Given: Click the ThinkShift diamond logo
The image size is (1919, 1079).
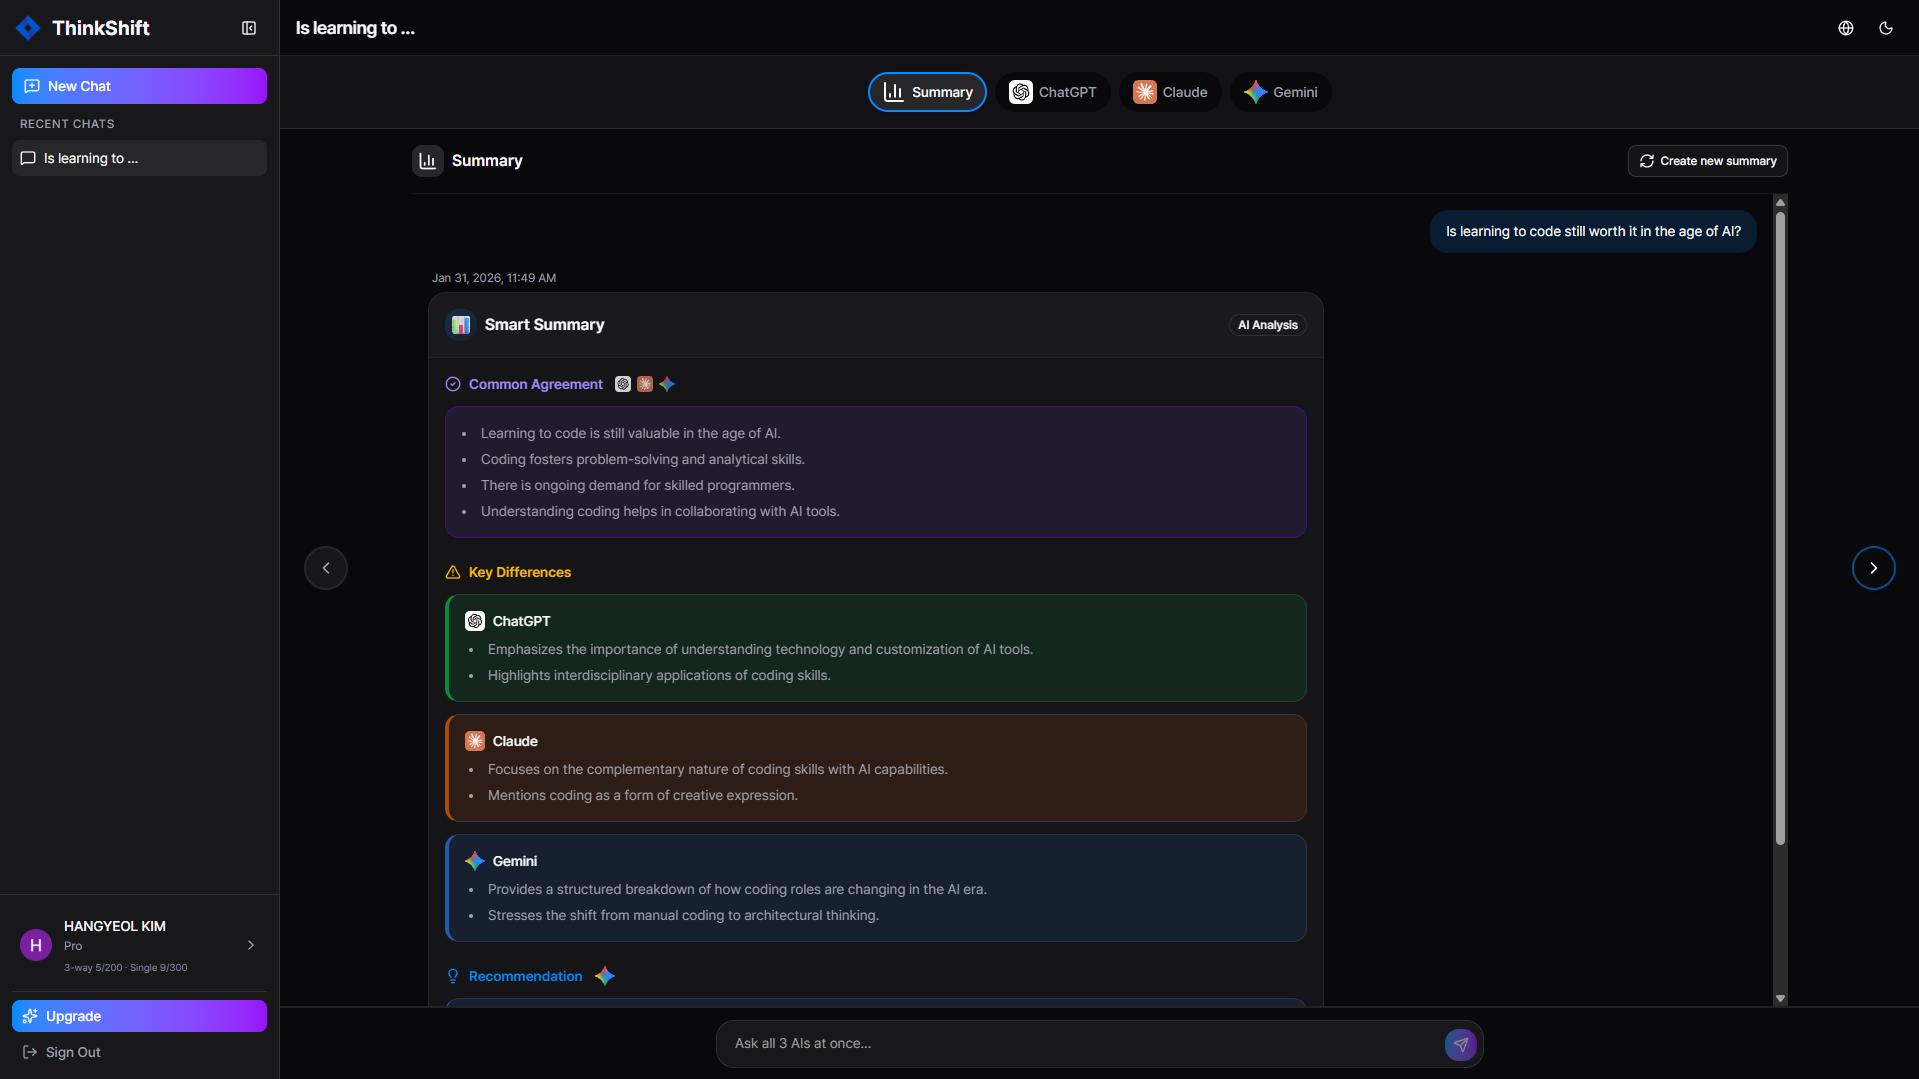Looking at the screenshot, I should coord(28,27).
